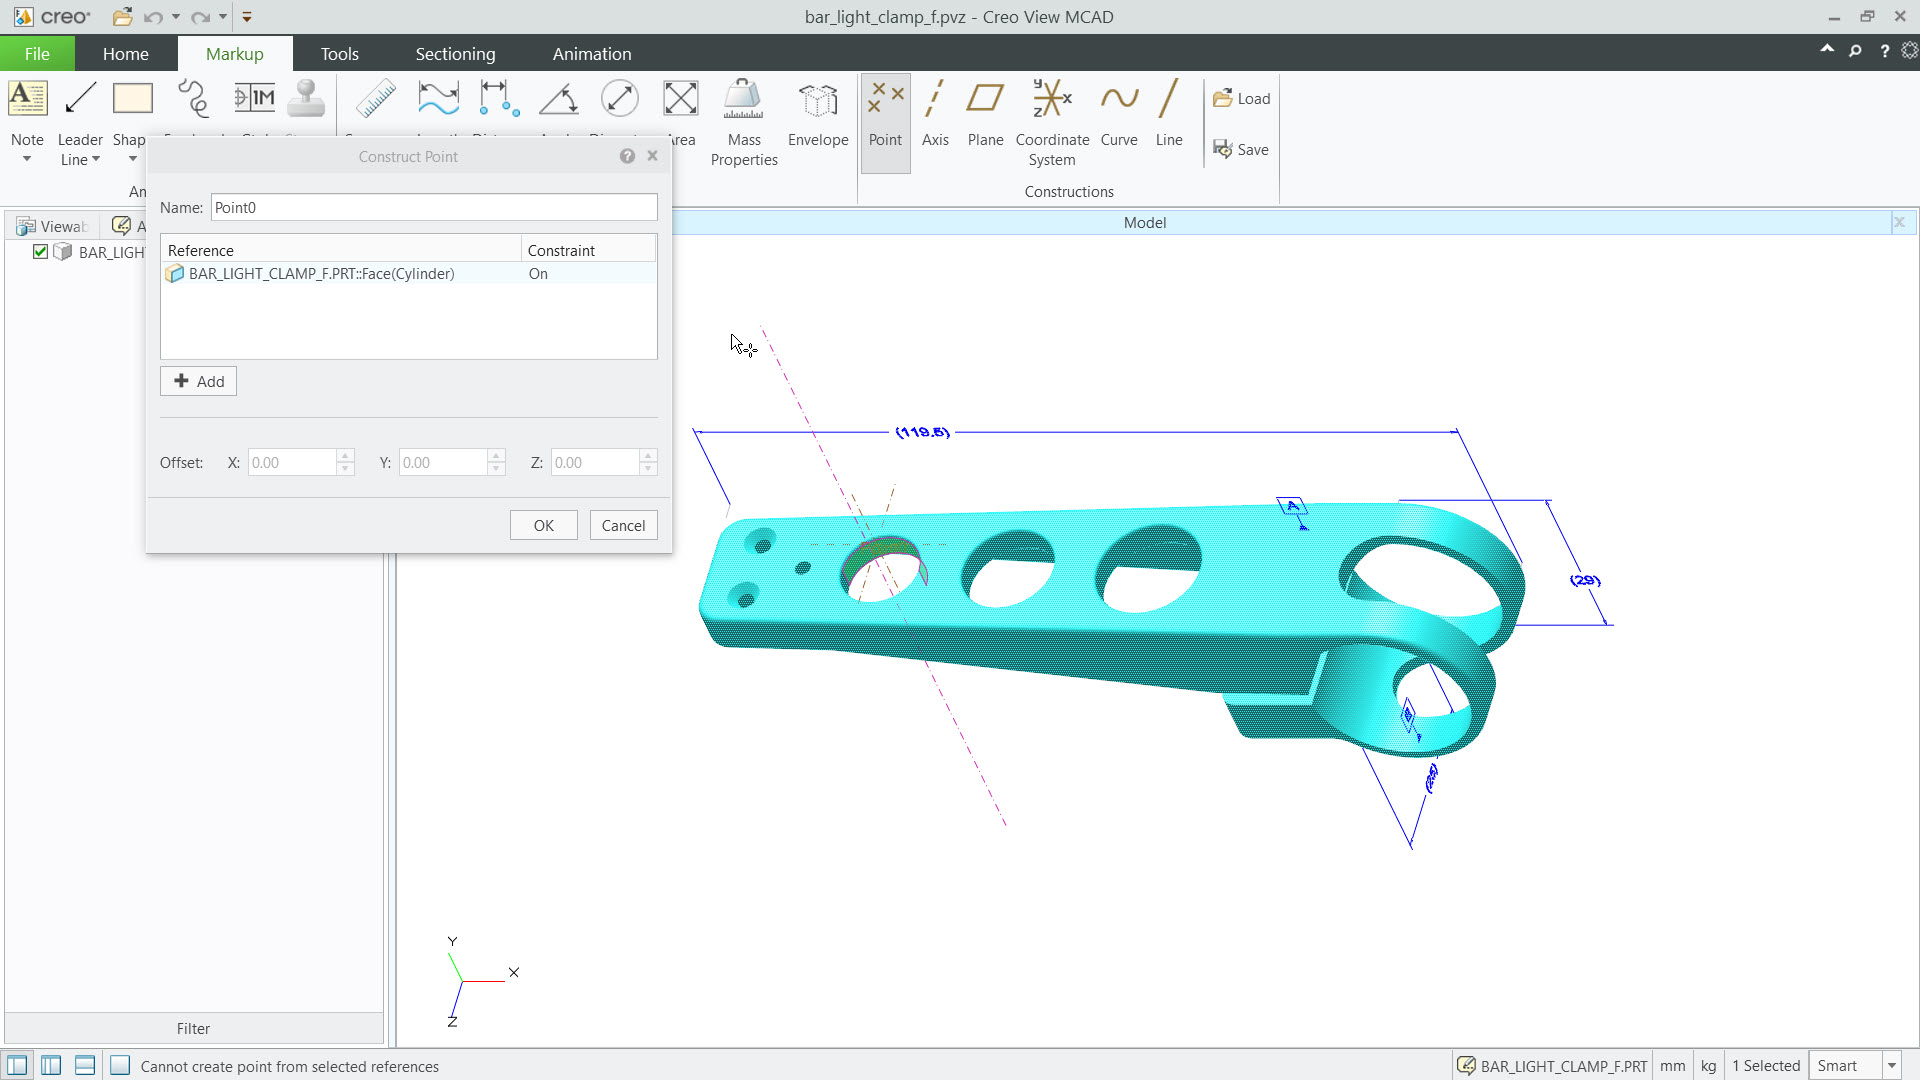This screenshot has height=1080, width=1920.
Task: Select the Shape rectangle tool icon
Action: tap(132, 99)
